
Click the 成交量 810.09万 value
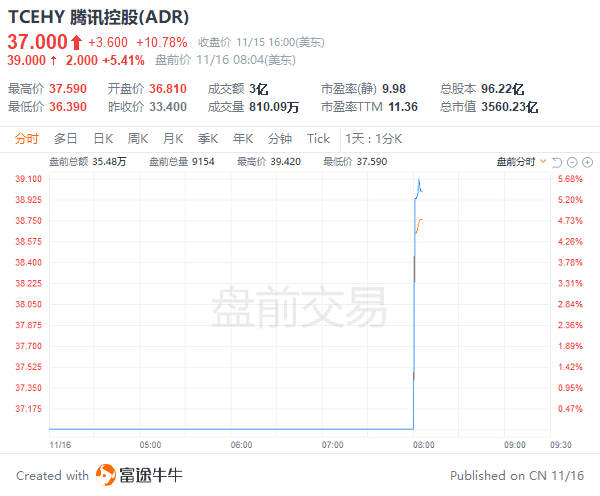pos(274,107)
